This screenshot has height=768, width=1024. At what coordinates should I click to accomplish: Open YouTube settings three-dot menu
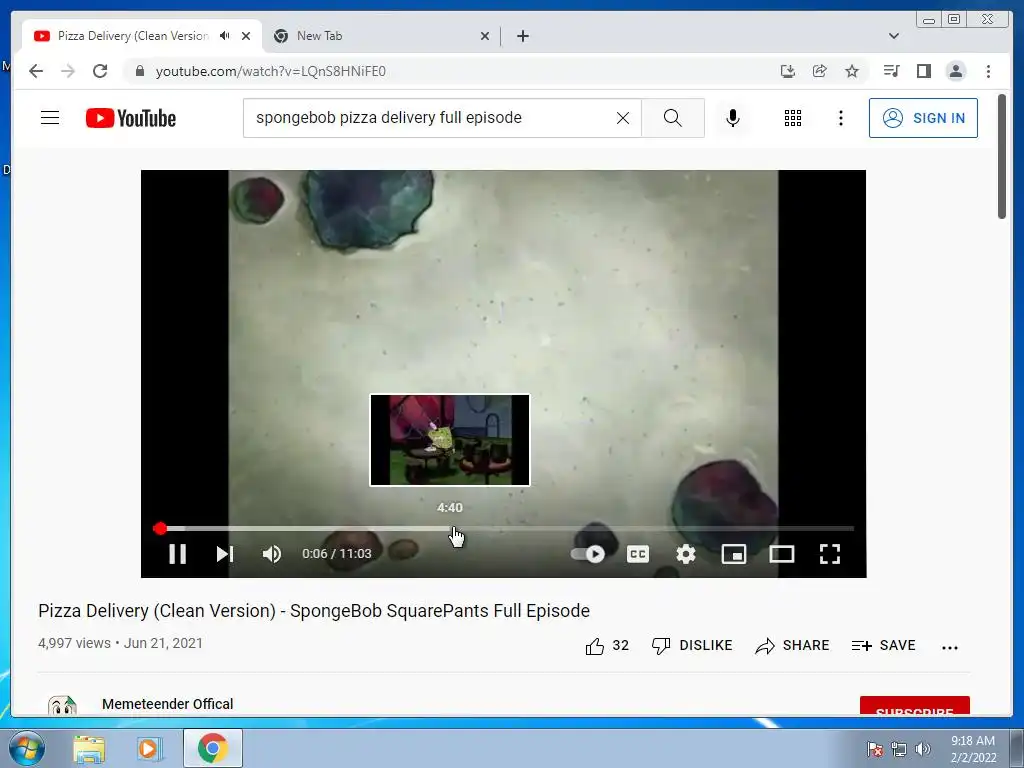[841, 118]
